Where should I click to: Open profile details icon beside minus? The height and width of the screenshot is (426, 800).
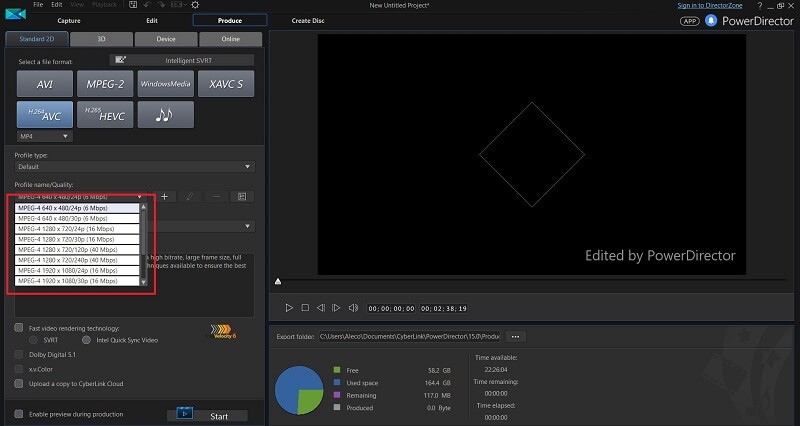pyautogui.click(x=242, y=196)
